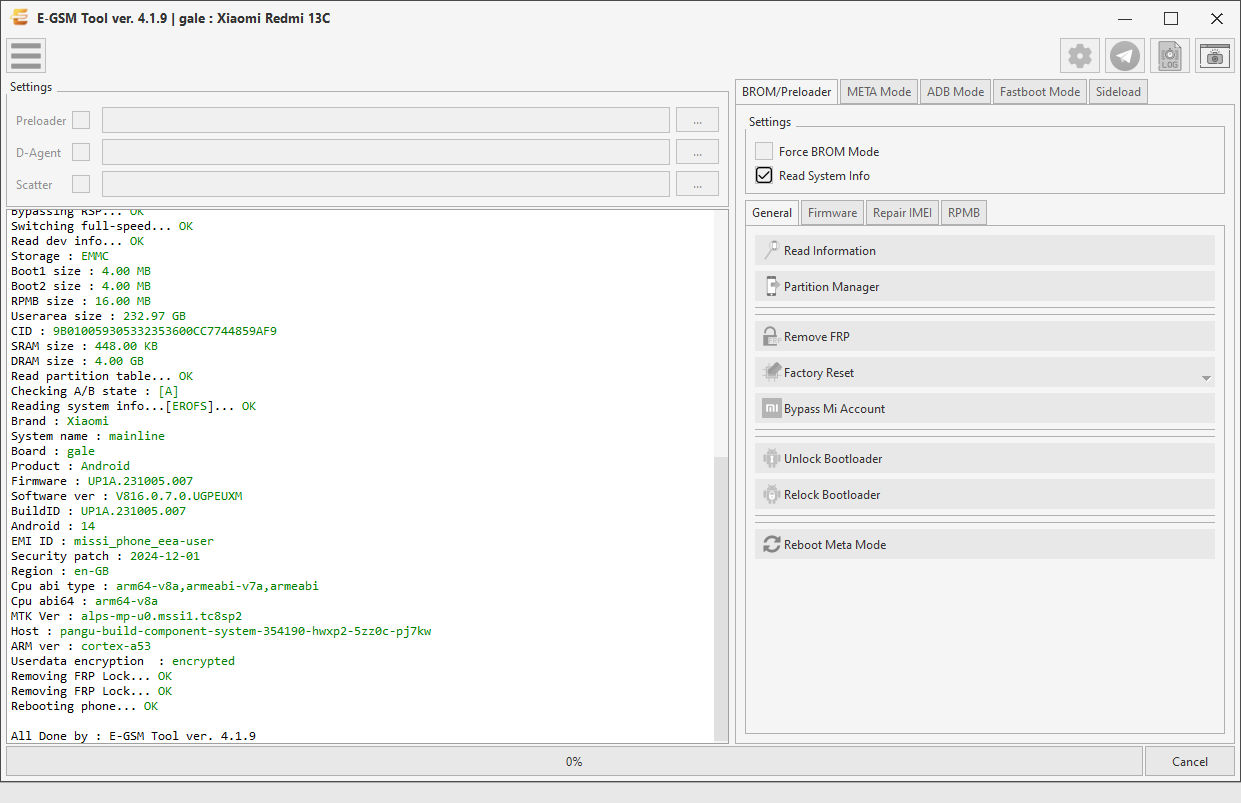Screen dimensions: 1241x803
Task: Click the Factory Reset chip icon
Action: pyautogui.click(x=771, y=373)
